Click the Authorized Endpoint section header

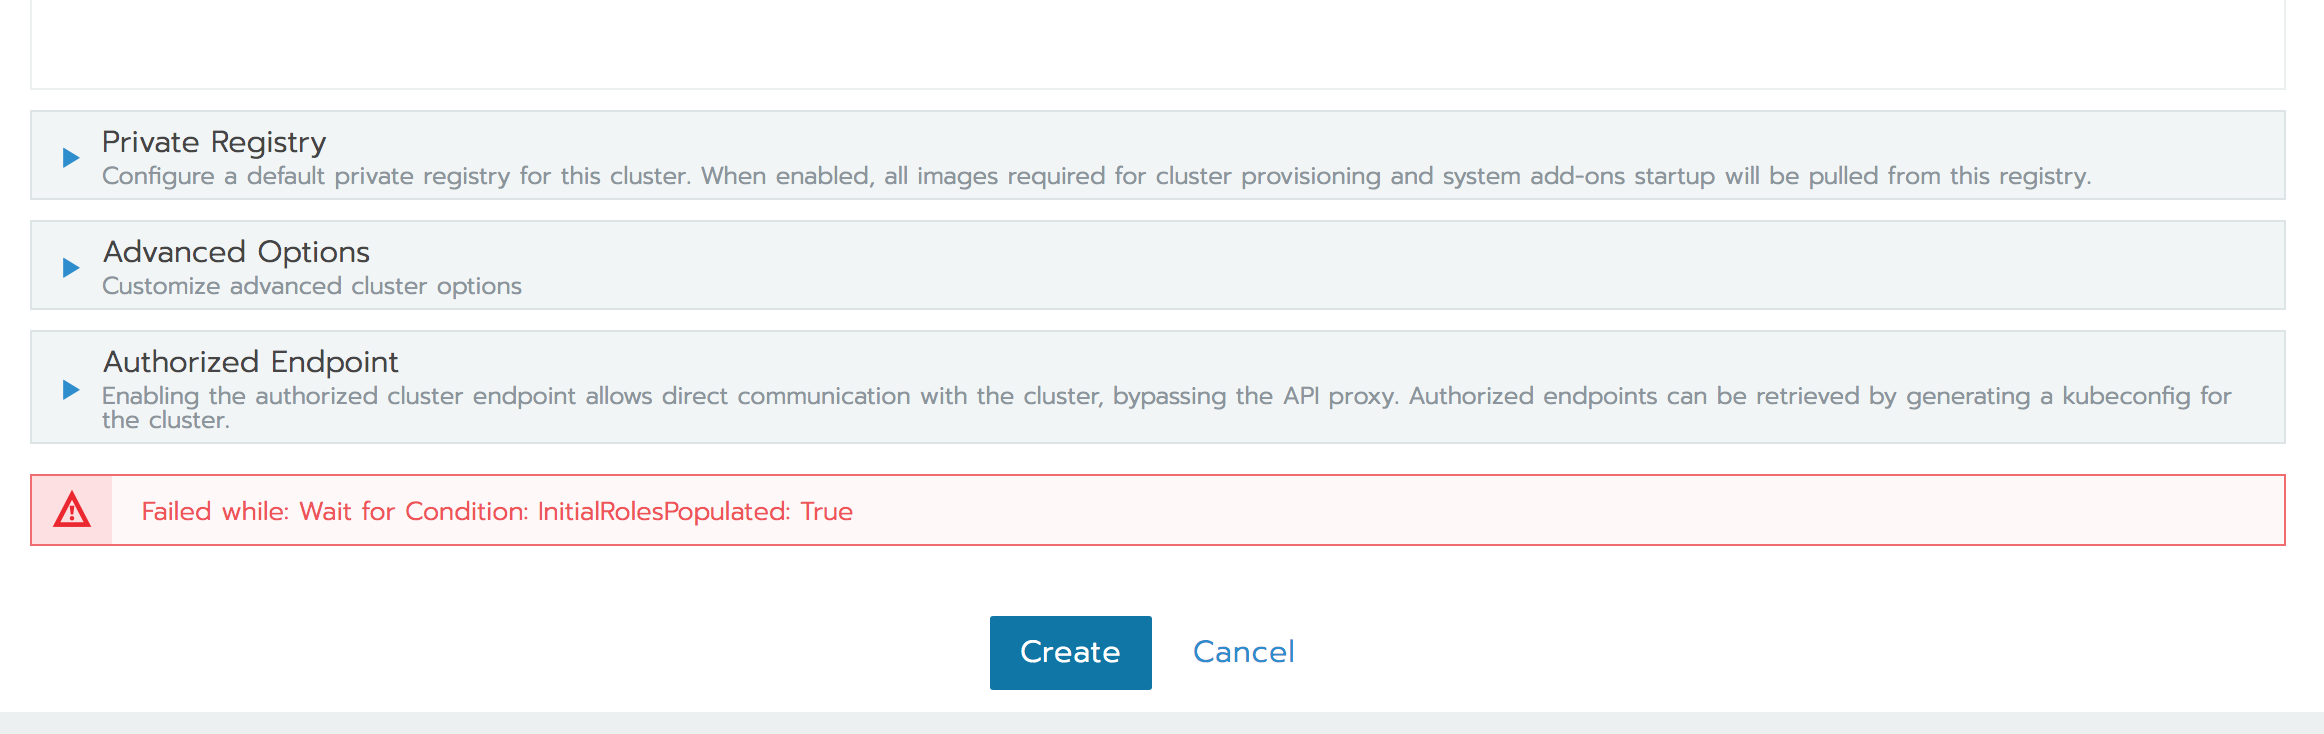click(x=248, y=362)
